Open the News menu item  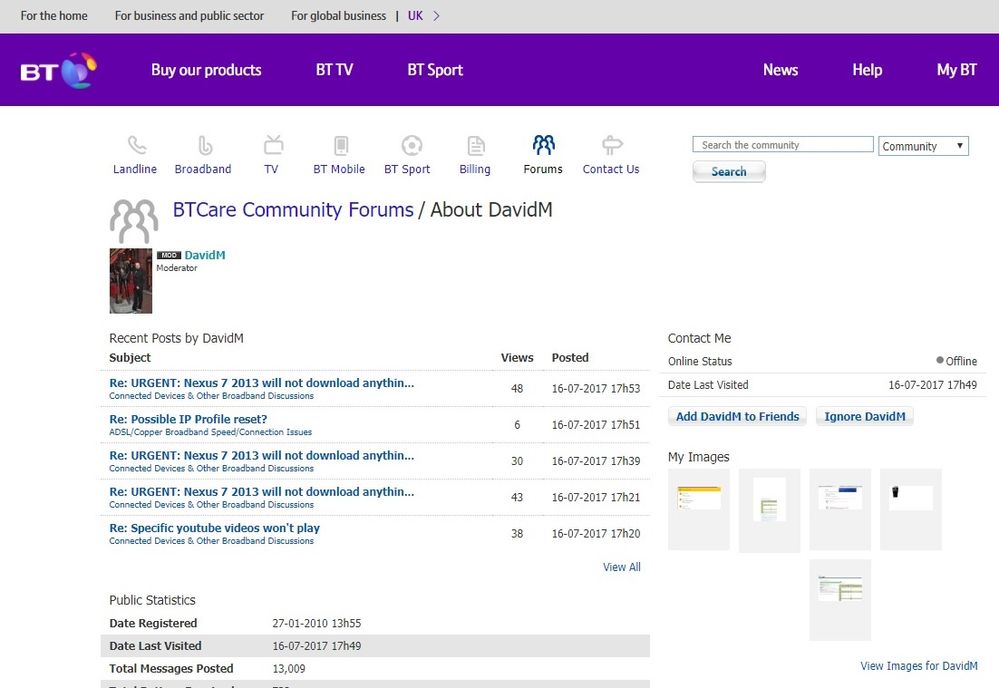tap(780, 70)
